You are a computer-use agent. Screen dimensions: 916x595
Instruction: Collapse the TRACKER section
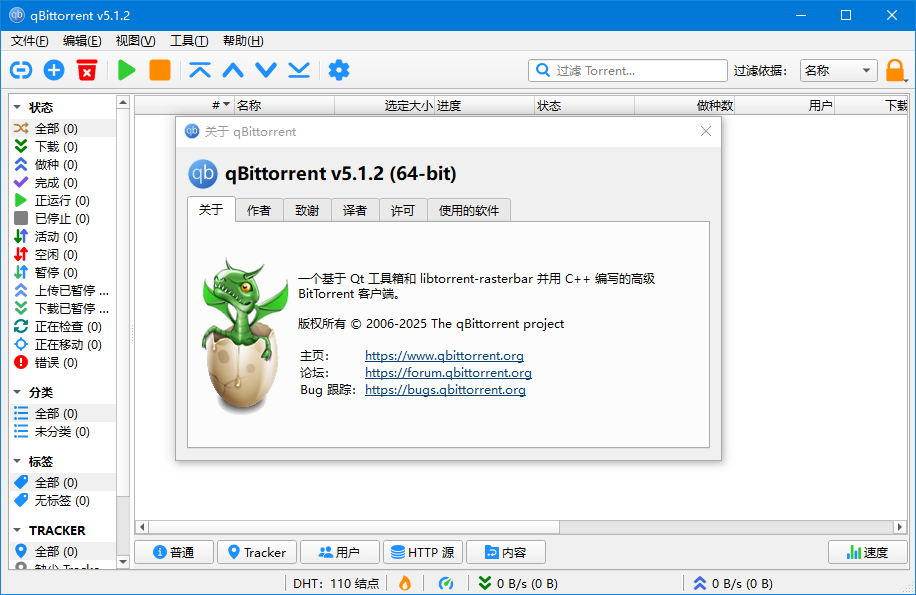(x=18, y=530)
